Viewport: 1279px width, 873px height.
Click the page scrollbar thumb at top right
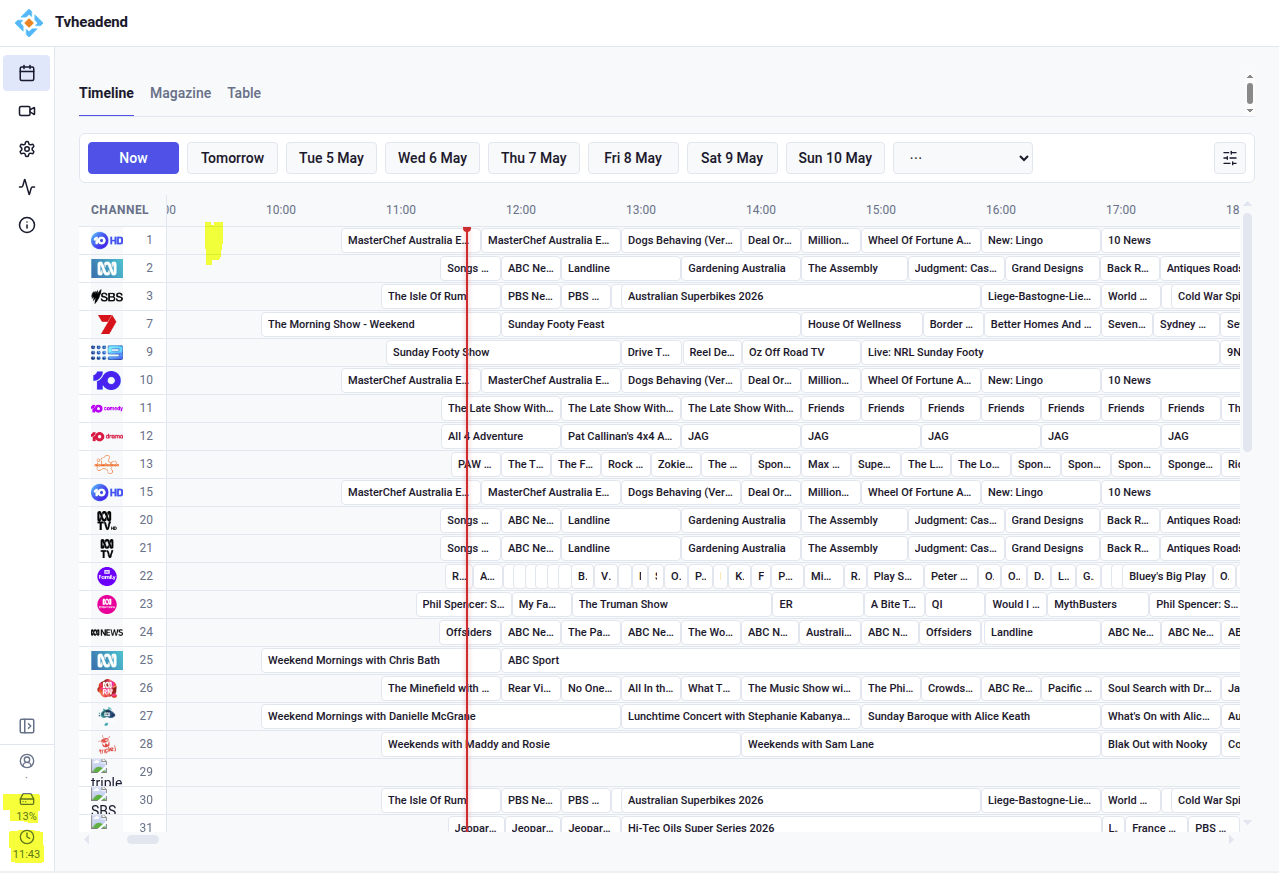pyautogui.click(x=1250, y=93)
